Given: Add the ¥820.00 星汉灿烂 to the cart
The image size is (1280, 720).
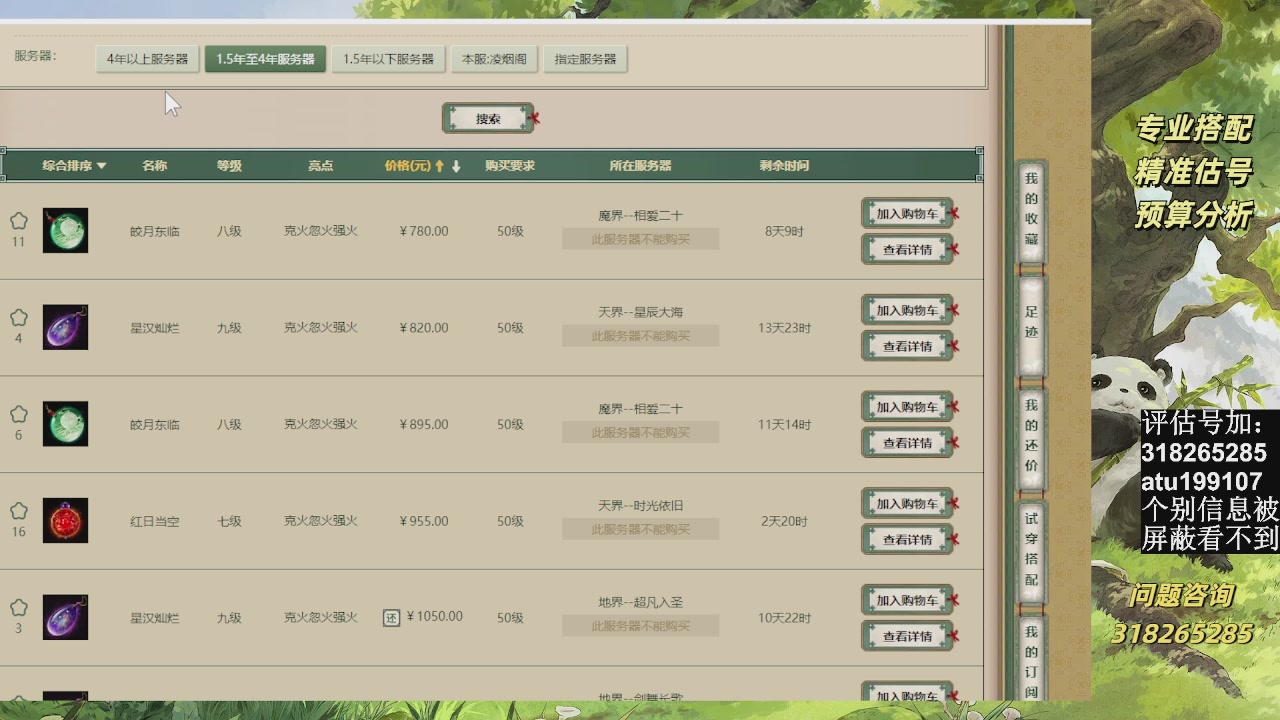Looking at the screenshot, I should tap(907, 311).
